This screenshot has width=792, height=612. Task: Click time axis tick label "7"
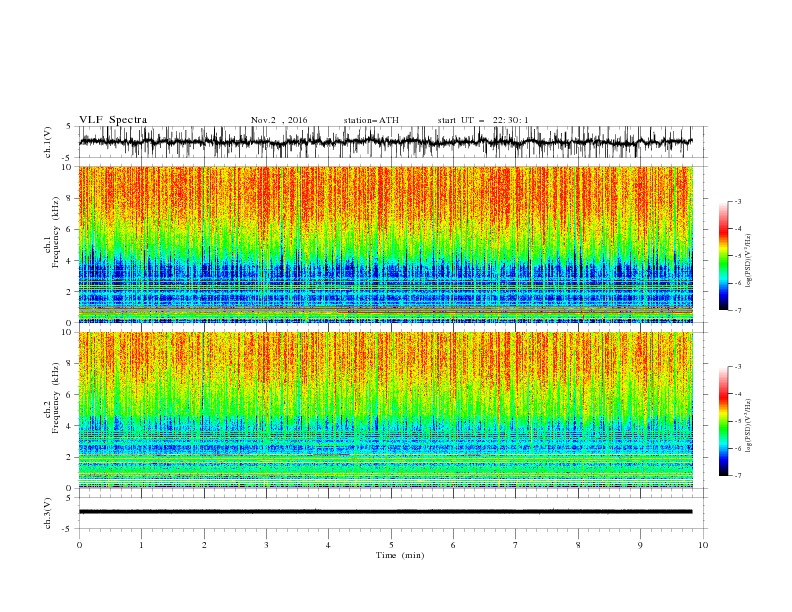click(516, 545)
